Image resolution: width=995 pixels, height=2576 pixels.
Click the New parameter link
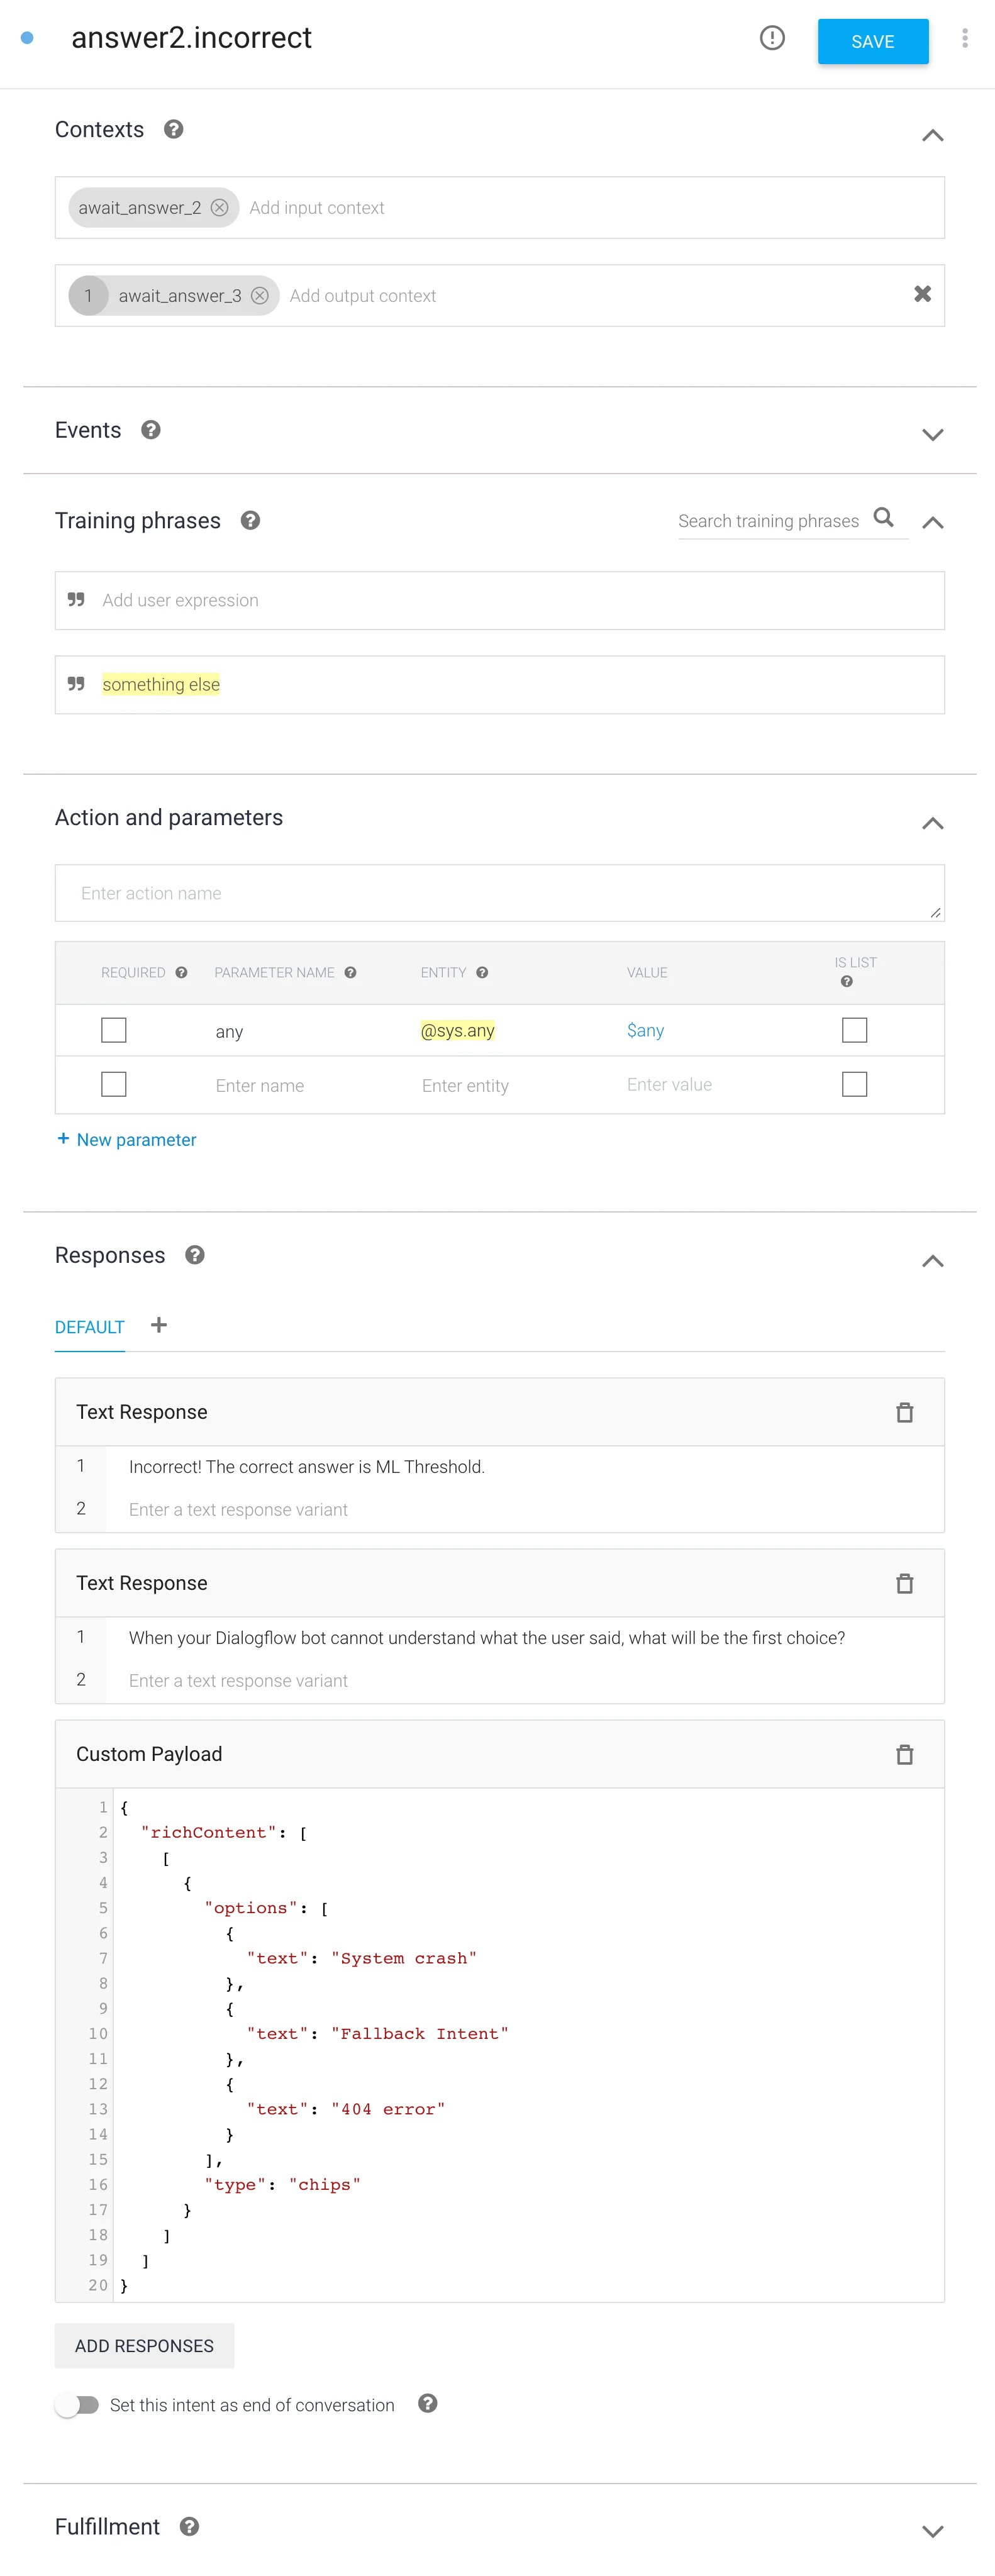[127, 1140]
